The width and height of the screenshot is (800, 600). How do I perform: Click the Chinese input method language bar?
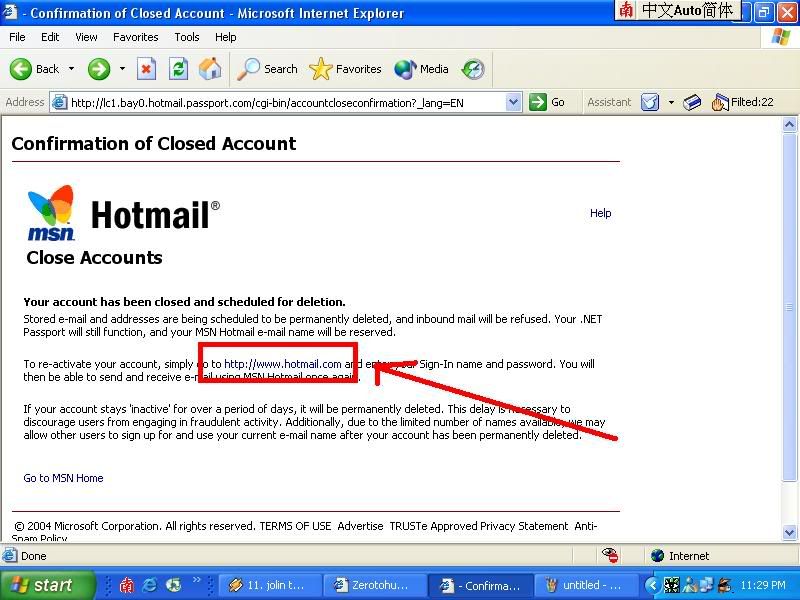[678, 10]
